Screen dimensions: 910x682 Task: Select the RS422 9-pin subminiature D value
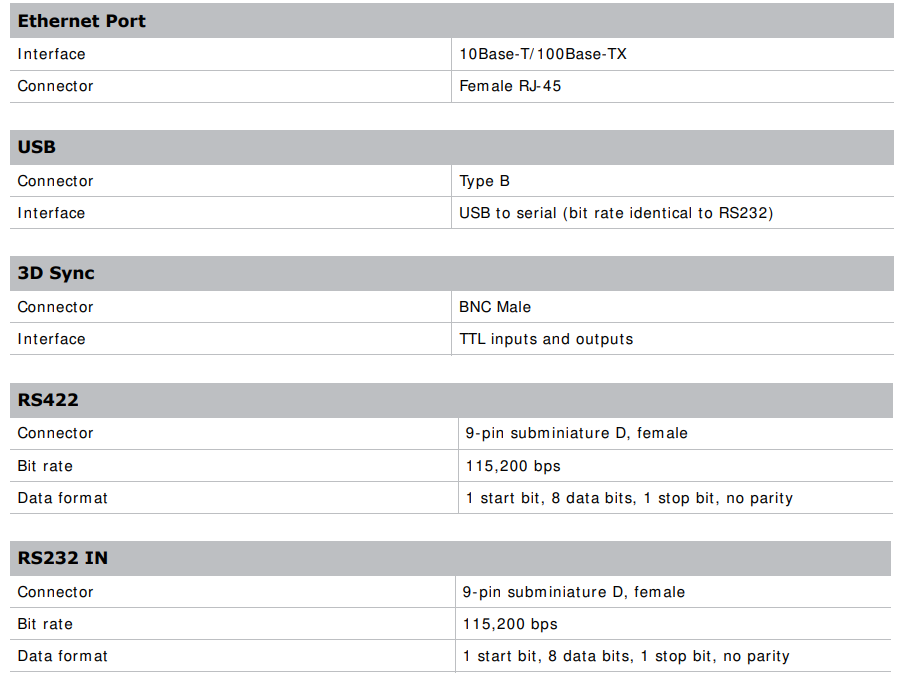coord(576,433)
